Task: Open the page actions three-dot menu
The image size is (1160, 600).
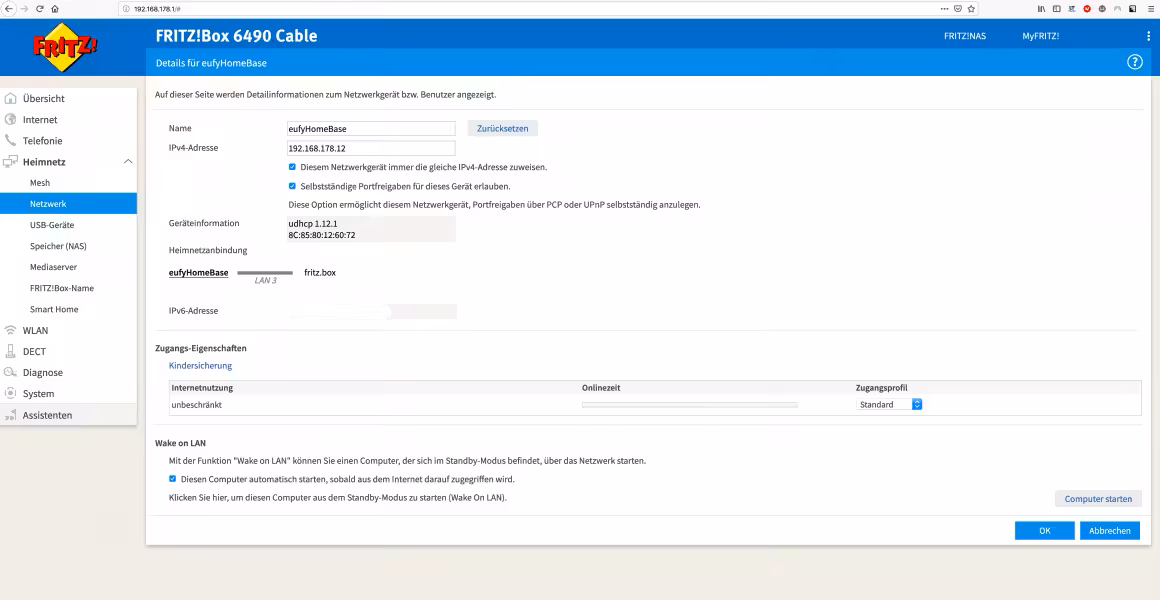Action: (x=944, y=9)
